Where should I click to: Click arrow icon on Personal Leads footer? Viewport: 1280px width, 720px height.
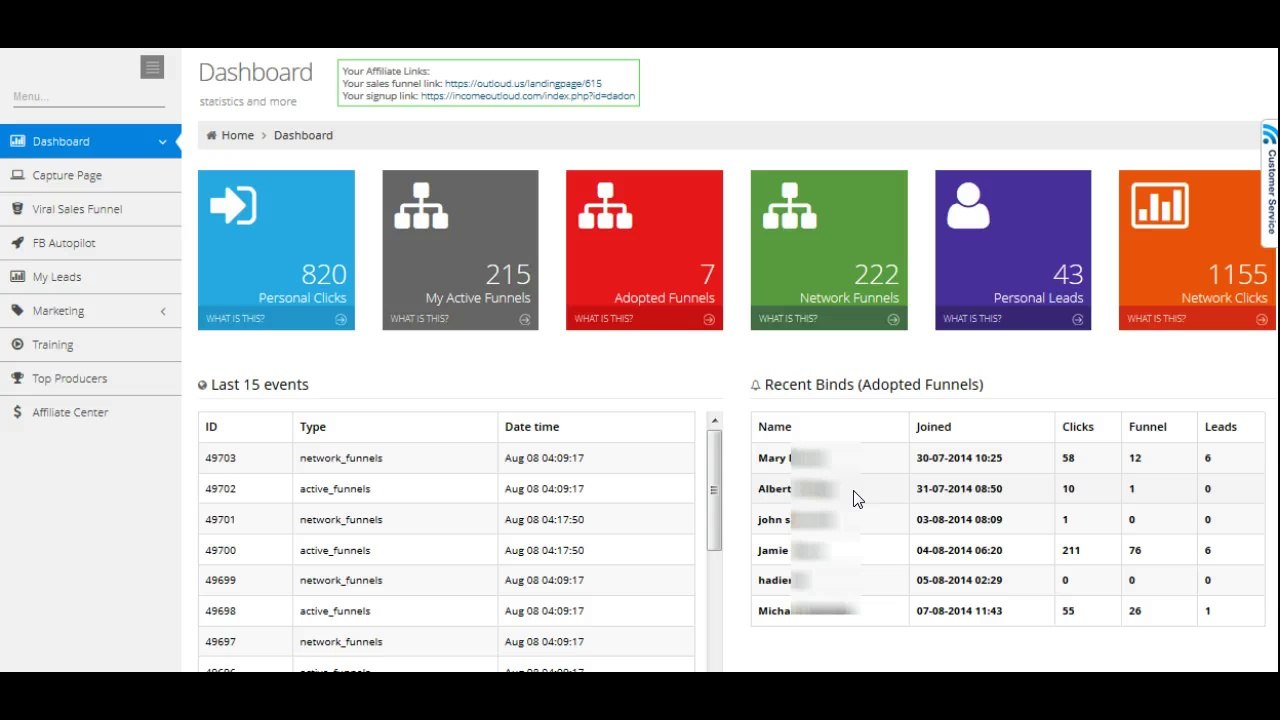1078,319
